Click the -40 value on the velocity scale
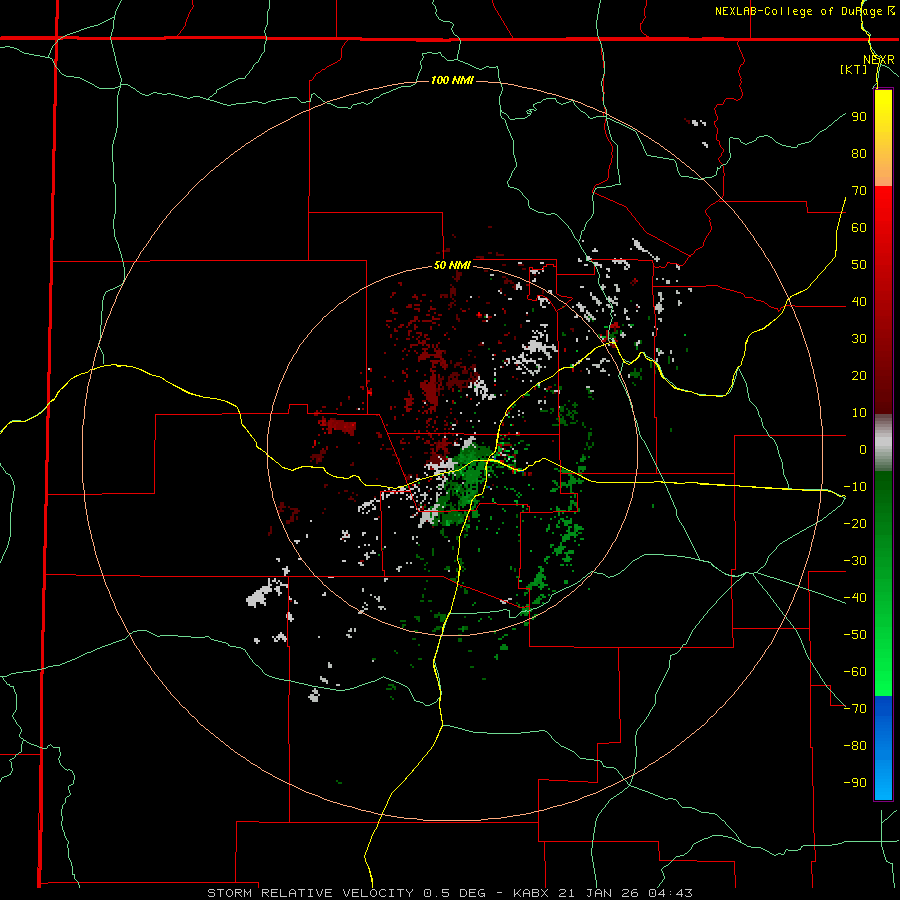The width and height of the screenshot is (900, 900). click(x=855, y=598)
